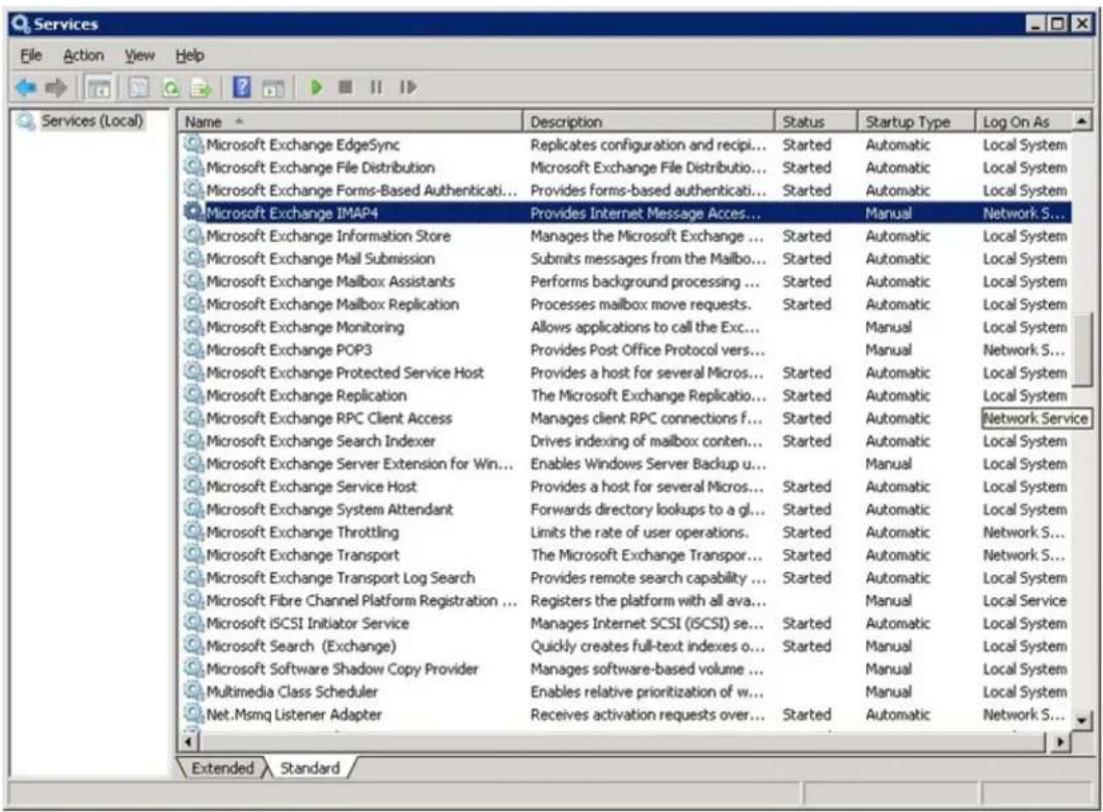Click the Back arrow toolbar icon
Screen dimensions: 1103x812
click(x=25, y=88)
